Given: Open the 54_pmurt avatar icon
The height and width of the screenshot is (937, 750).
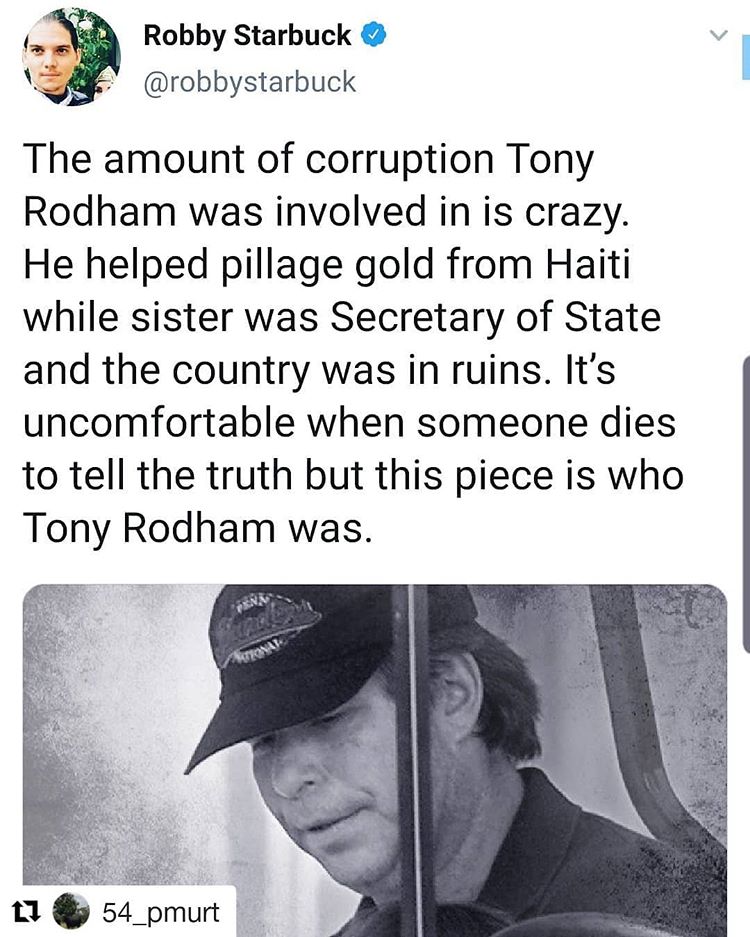Looking at the screenshot, I should click(71, 911).
